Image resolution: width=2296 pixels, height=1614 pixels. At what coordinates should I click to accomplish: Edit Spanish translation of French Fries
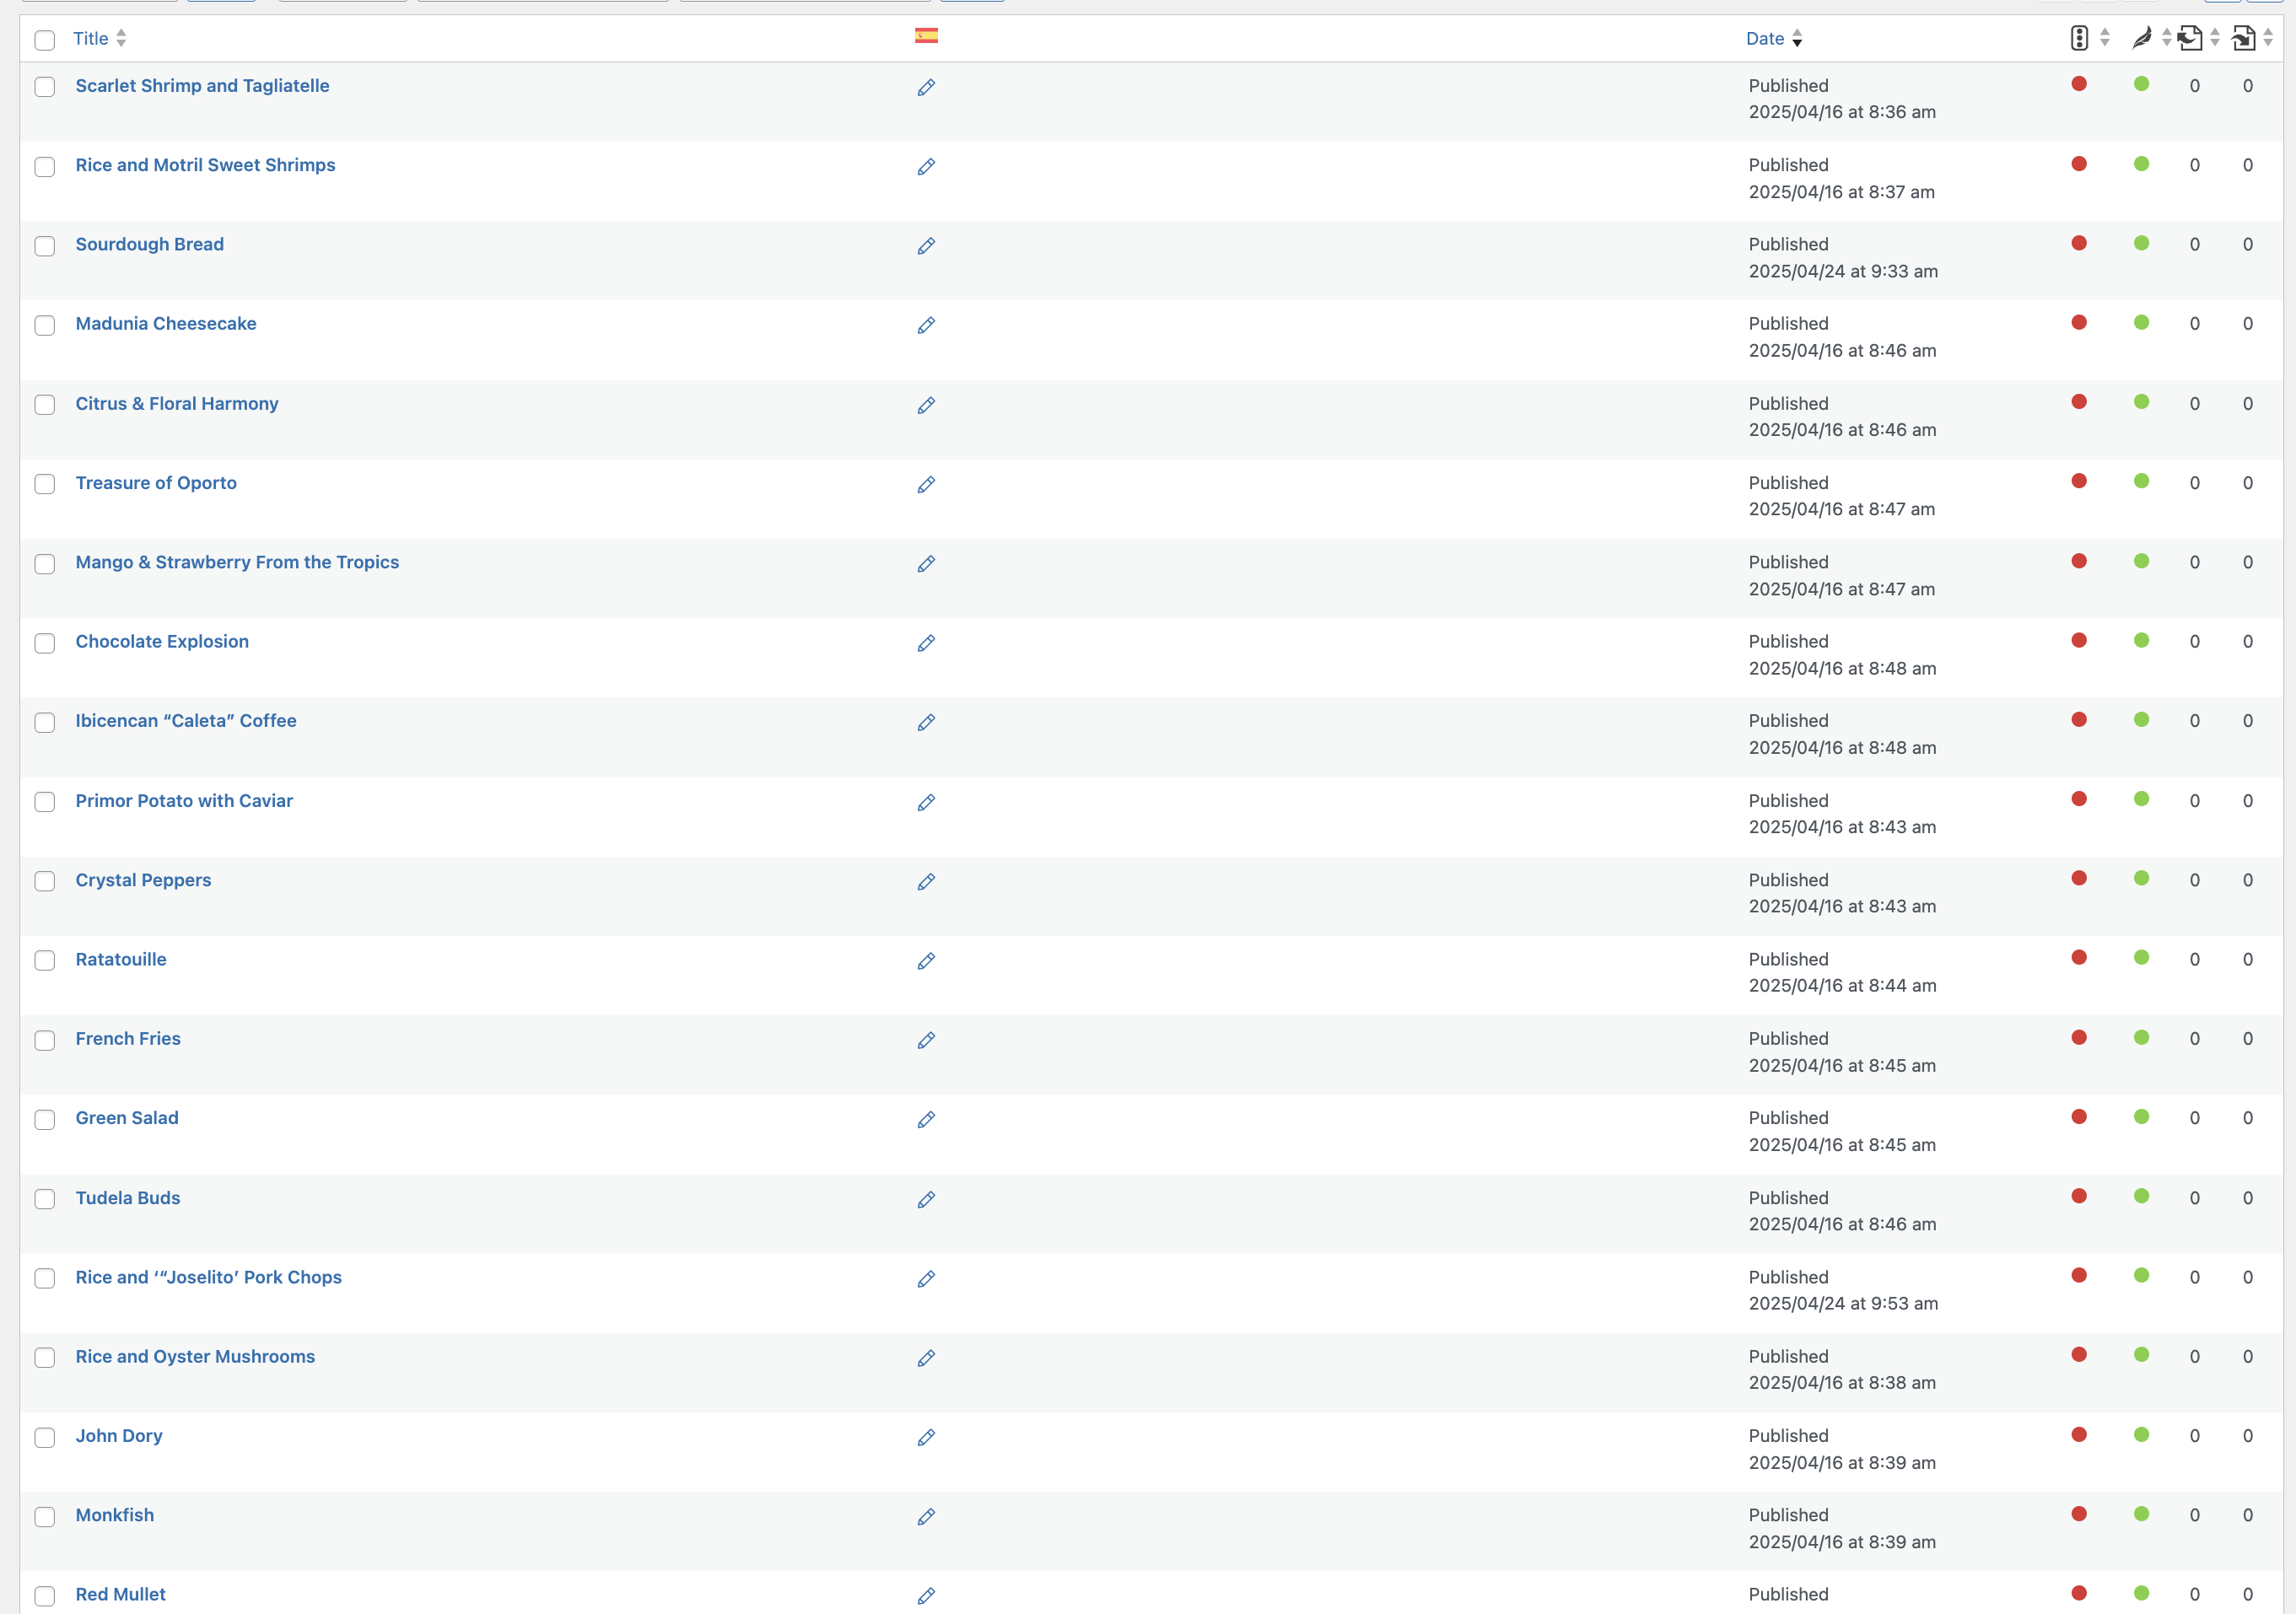click(926, 1041)
